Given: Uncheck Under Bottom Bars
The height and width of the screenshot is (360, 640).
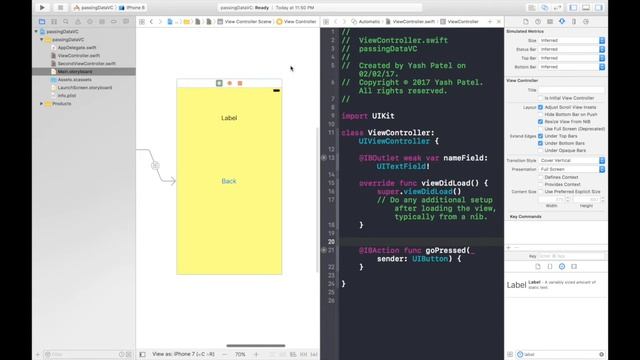Looking at the screenshot, I should pos(540,143).
